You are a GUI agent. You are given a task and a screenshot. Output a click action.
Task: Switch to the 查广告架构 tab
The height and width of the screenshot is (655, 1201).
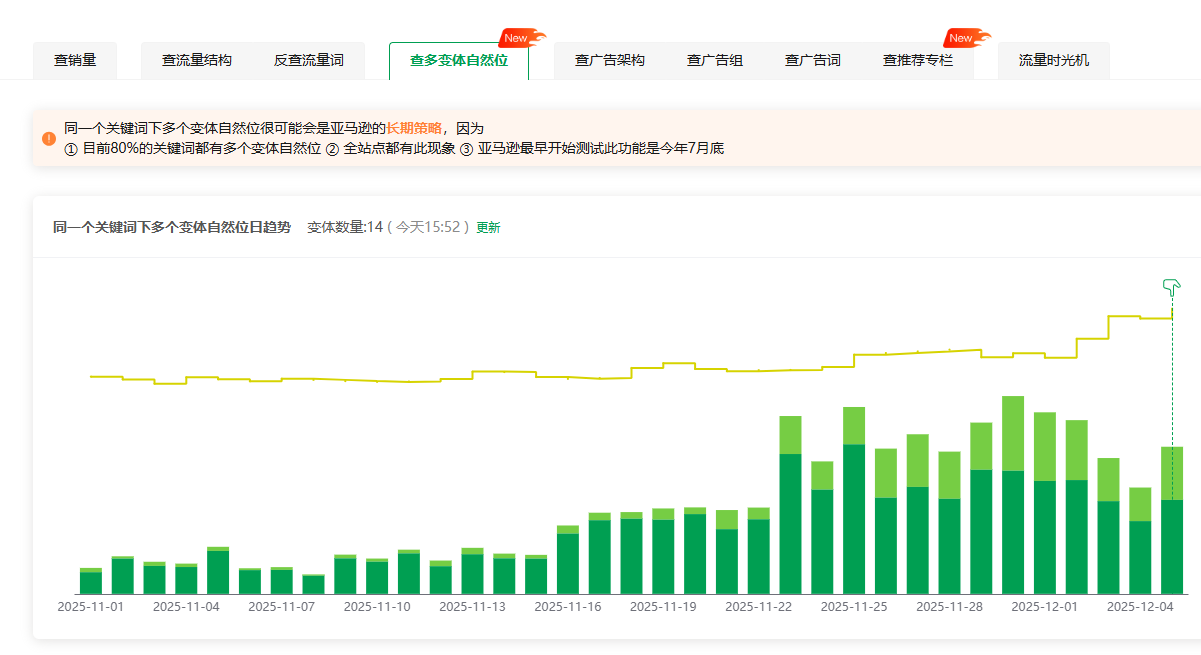click(610, 60)
